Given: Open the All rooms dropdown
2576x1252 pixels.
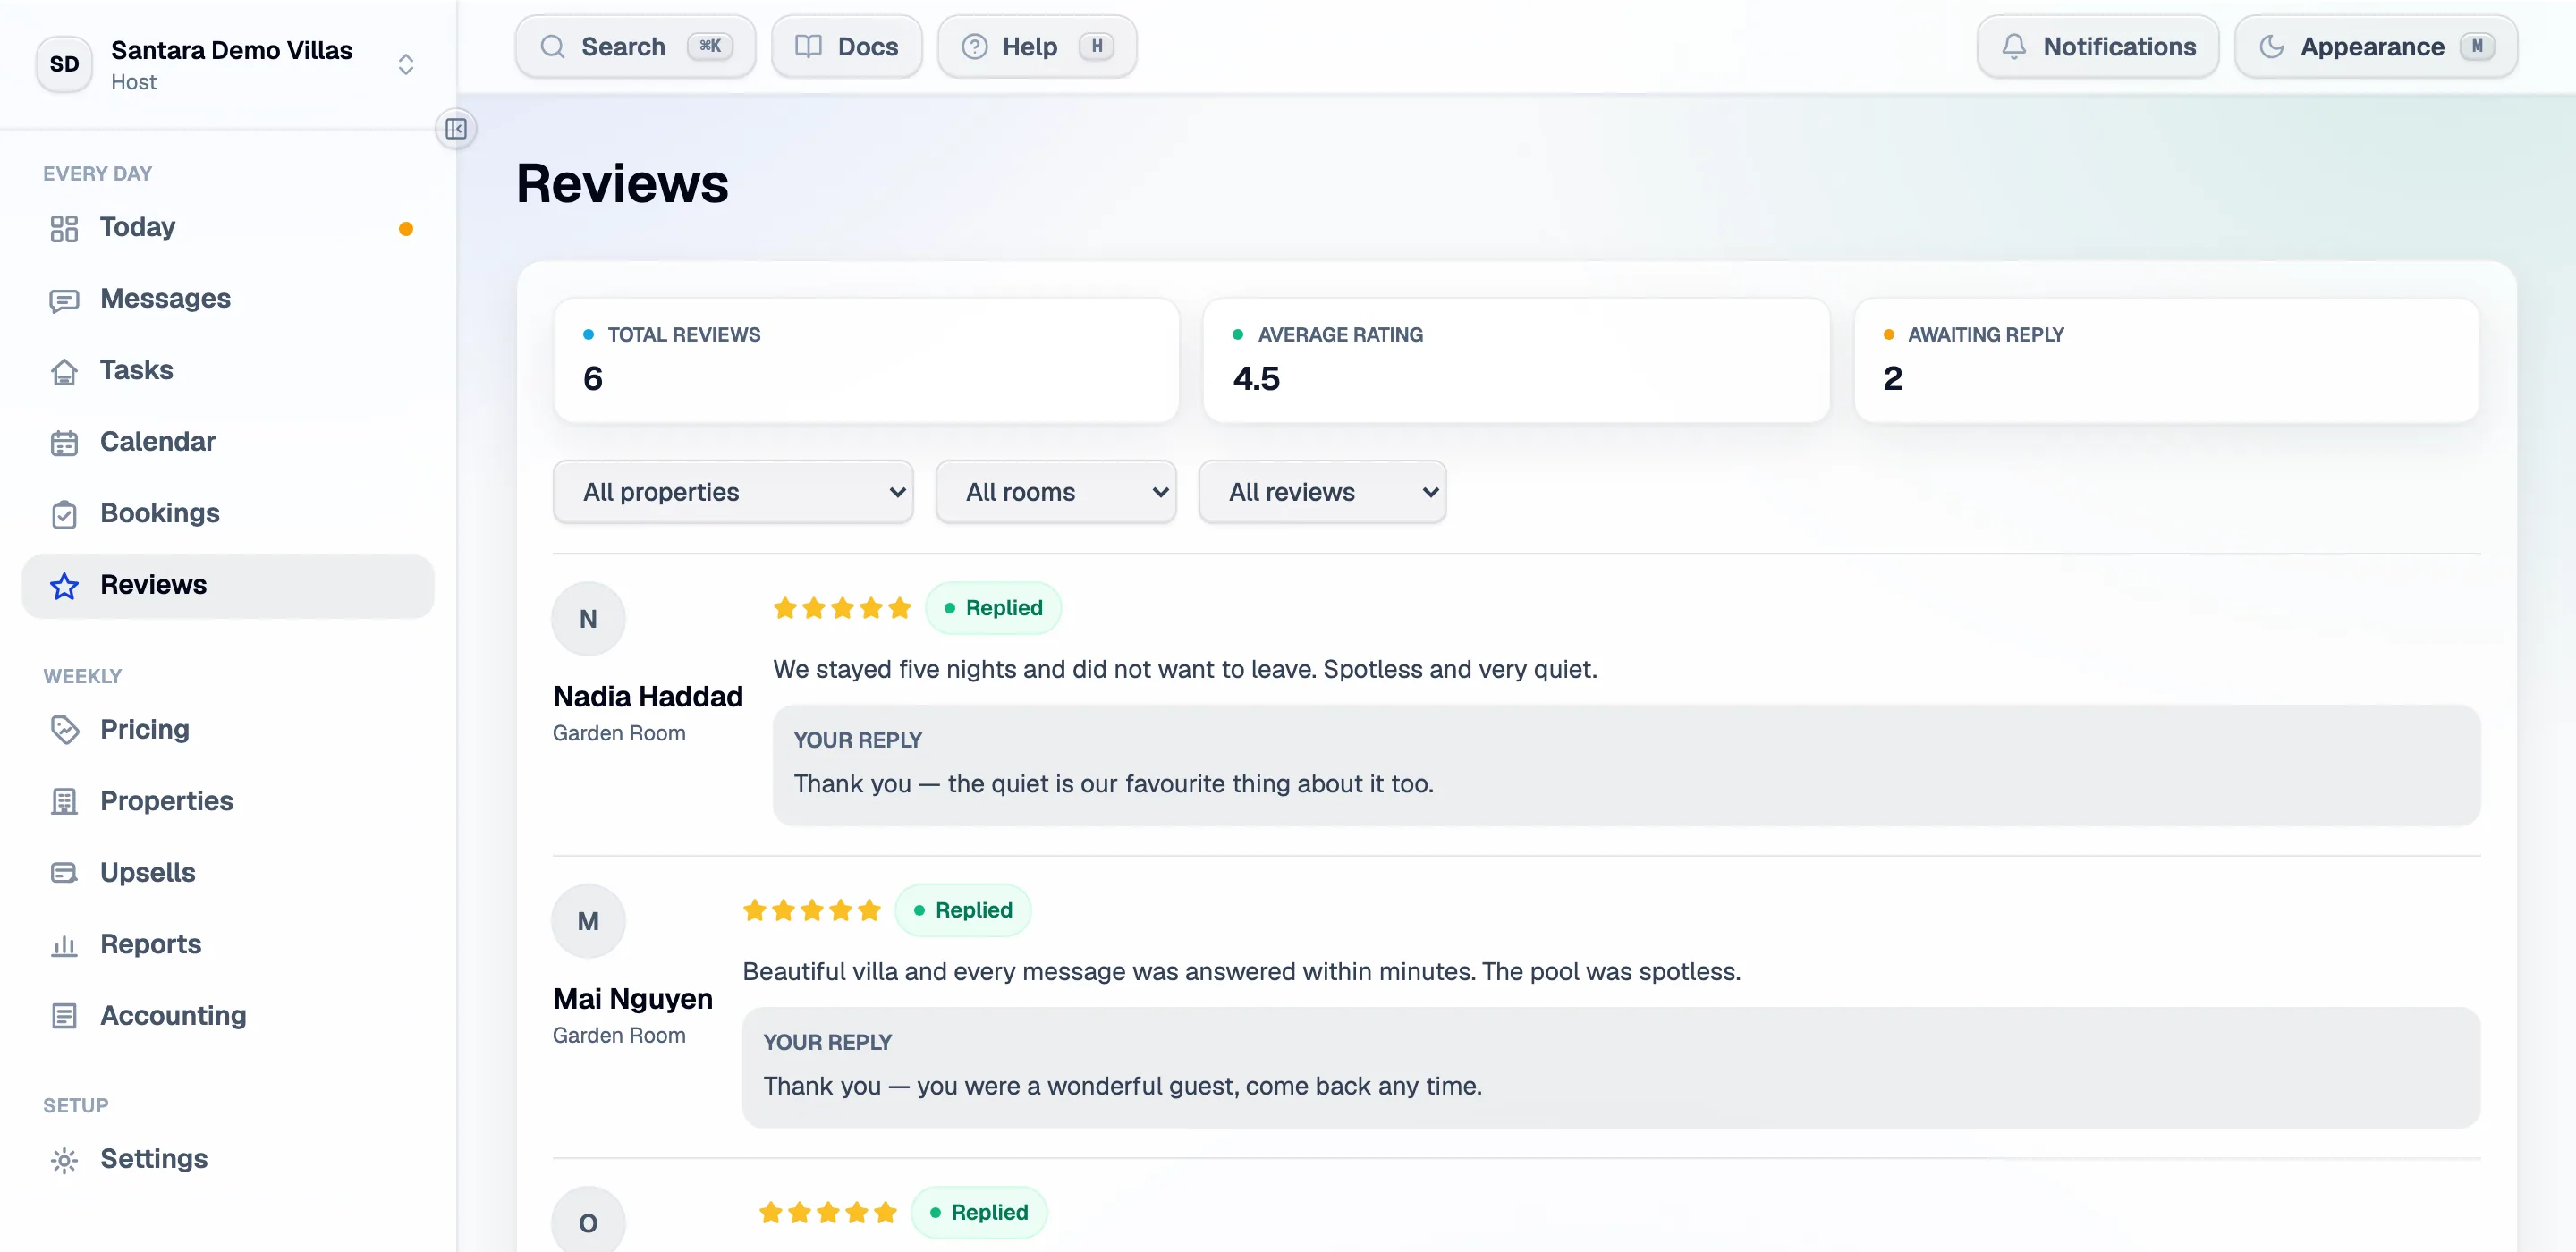Looking at the screenshot, I should [1056, 492].
